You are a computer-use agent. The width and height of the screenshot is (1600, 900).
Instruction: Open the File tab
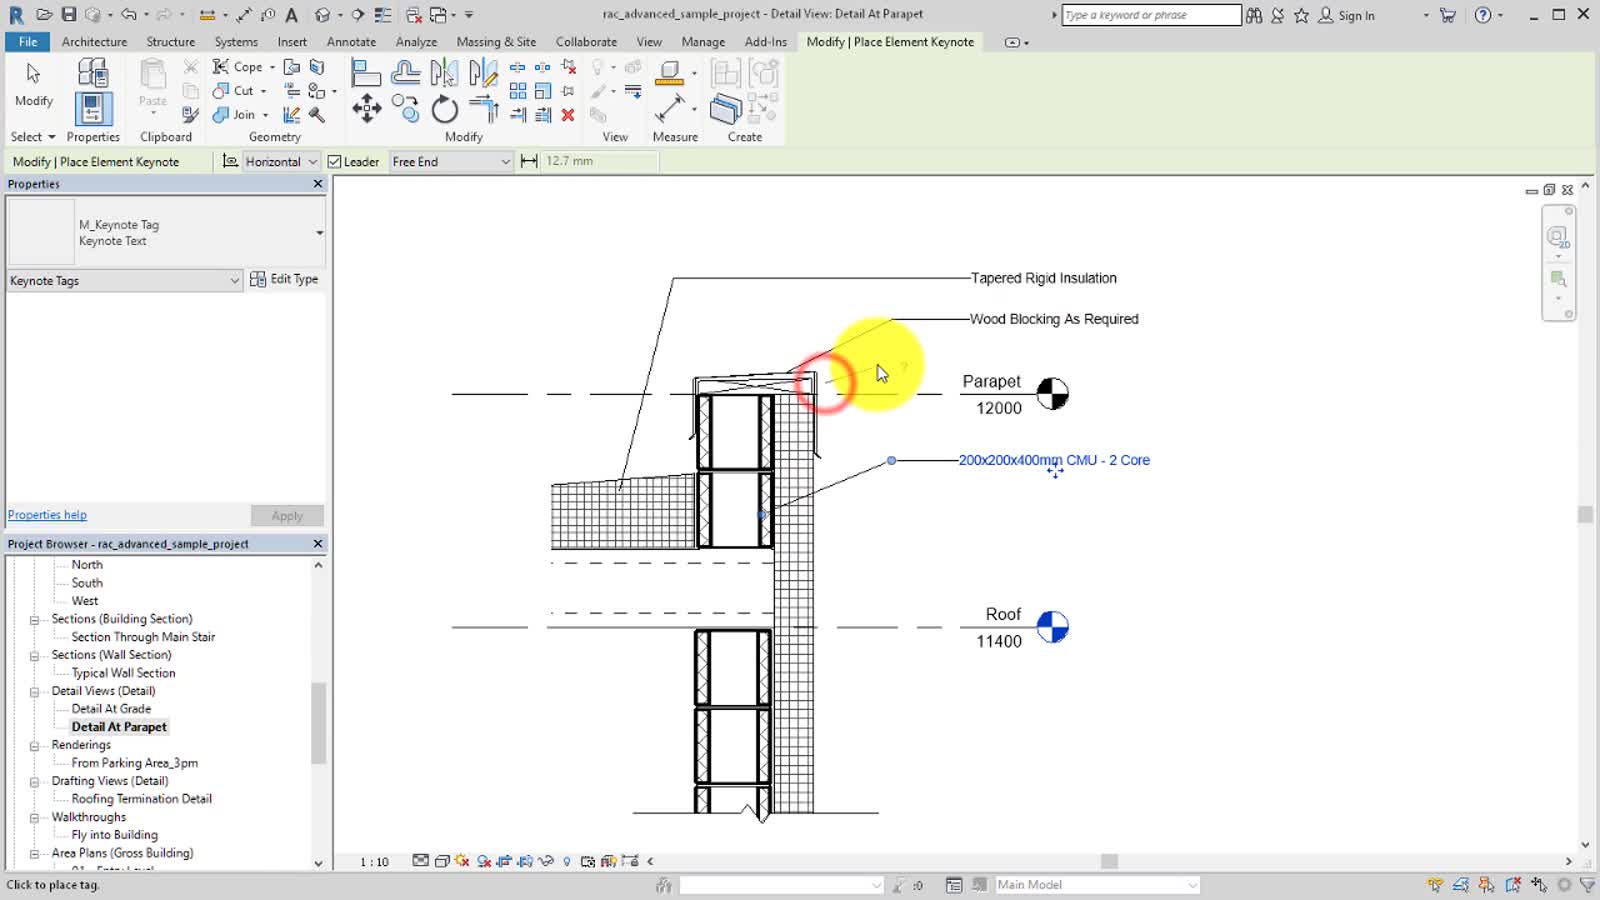pyautogui.click(x=27, y=42)
